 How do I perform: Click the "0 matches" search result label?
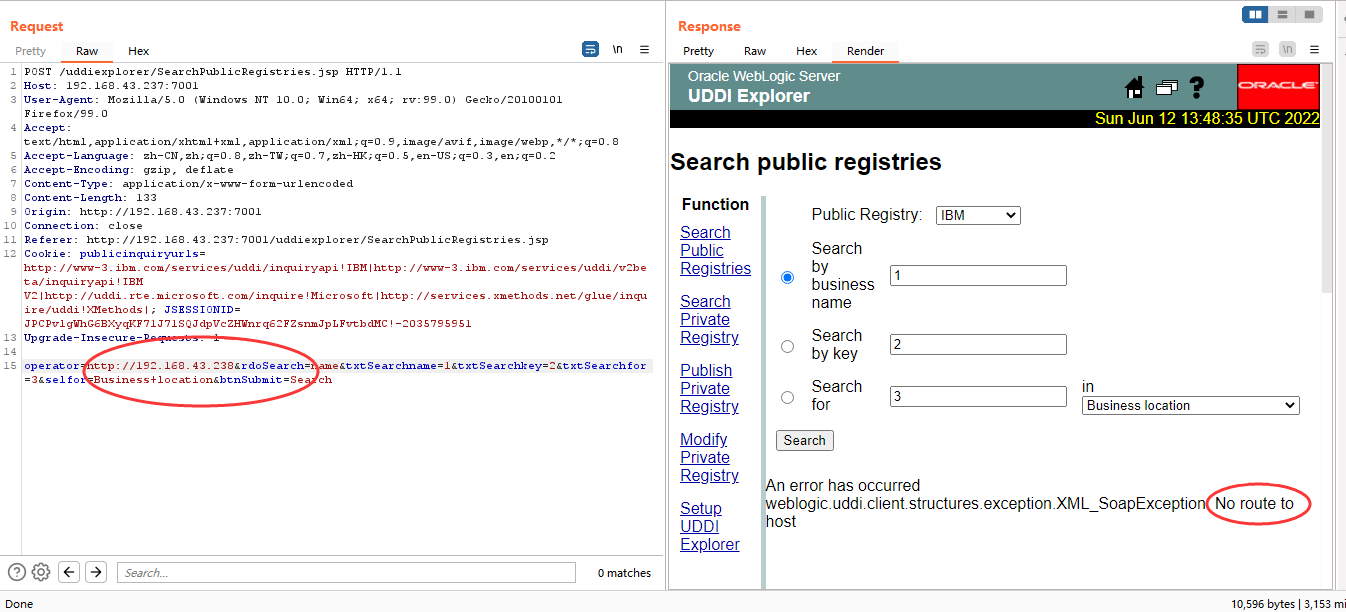coord(624,573)
